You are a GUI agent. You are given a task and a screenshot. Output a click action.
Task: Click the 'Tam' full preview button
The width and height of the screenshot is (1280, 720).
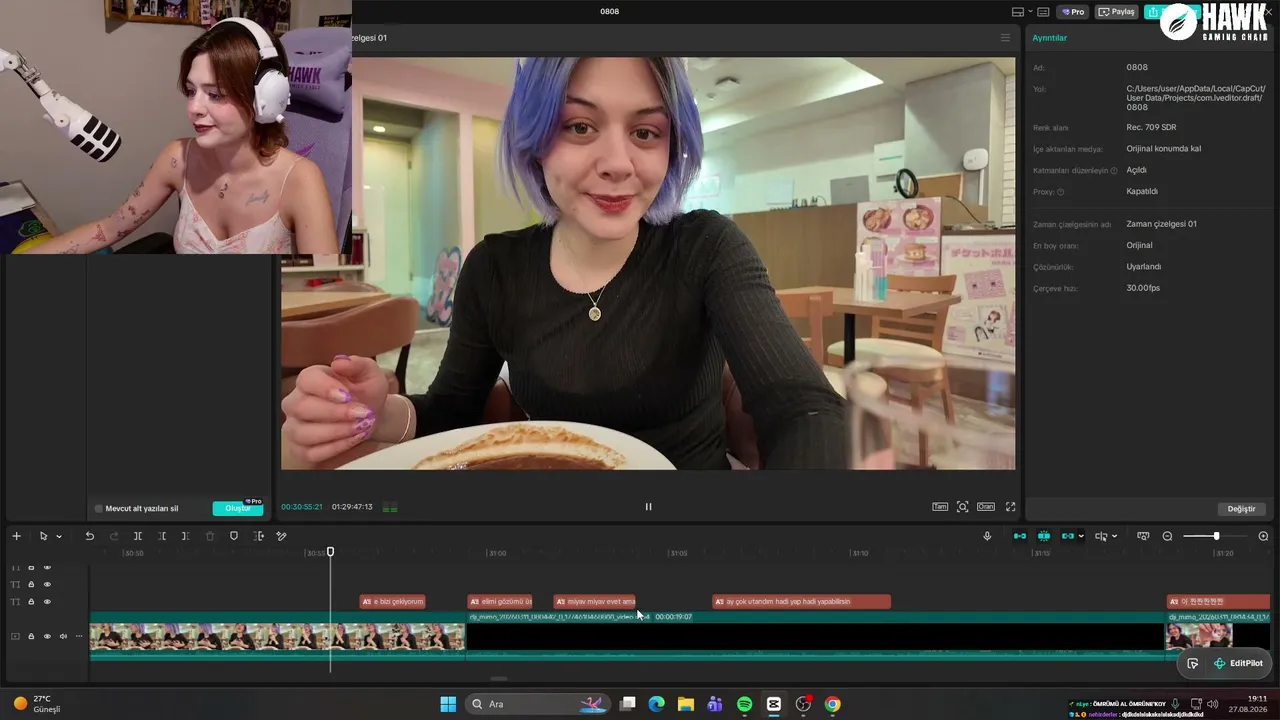[x=940, y=507]
